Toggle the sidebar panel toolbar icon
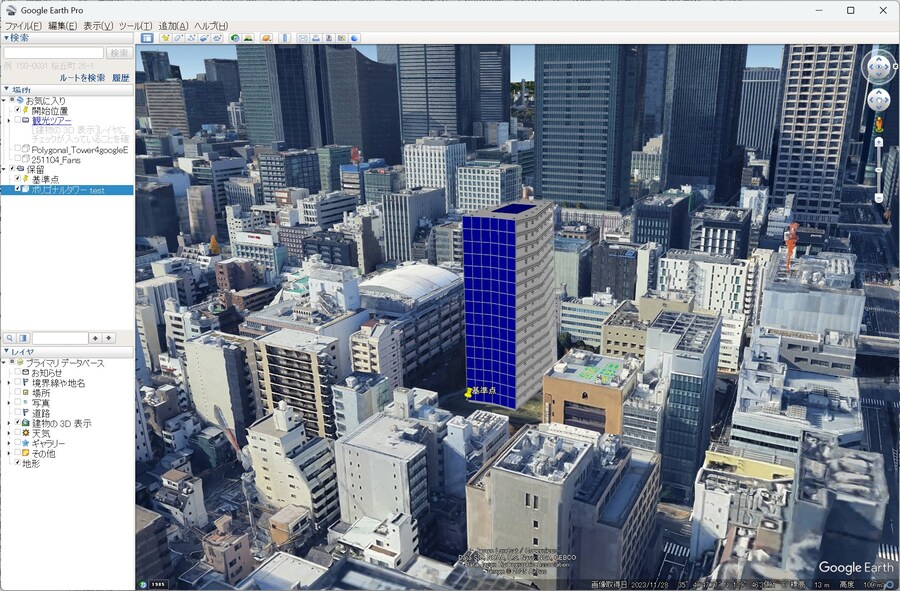The width and height of the screenshot is (900, 591). 147,38
